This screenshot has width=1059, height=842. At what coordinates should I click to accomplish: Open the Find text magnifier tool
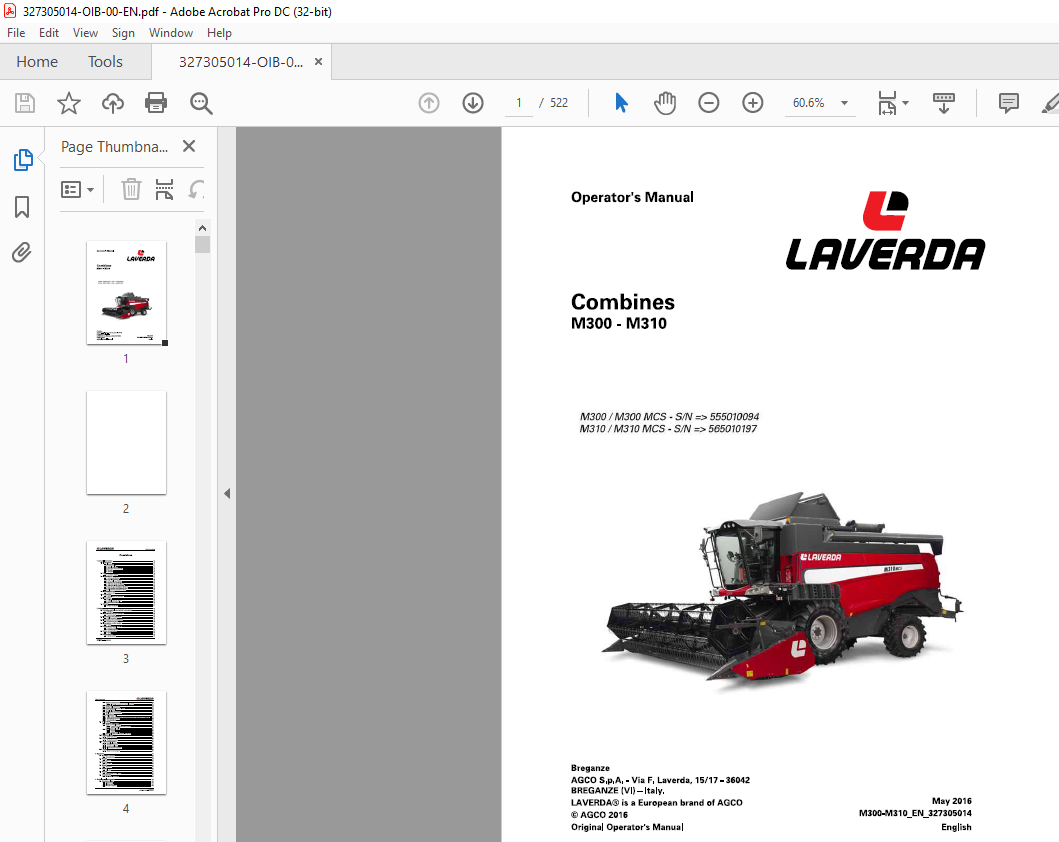(201, 103)
